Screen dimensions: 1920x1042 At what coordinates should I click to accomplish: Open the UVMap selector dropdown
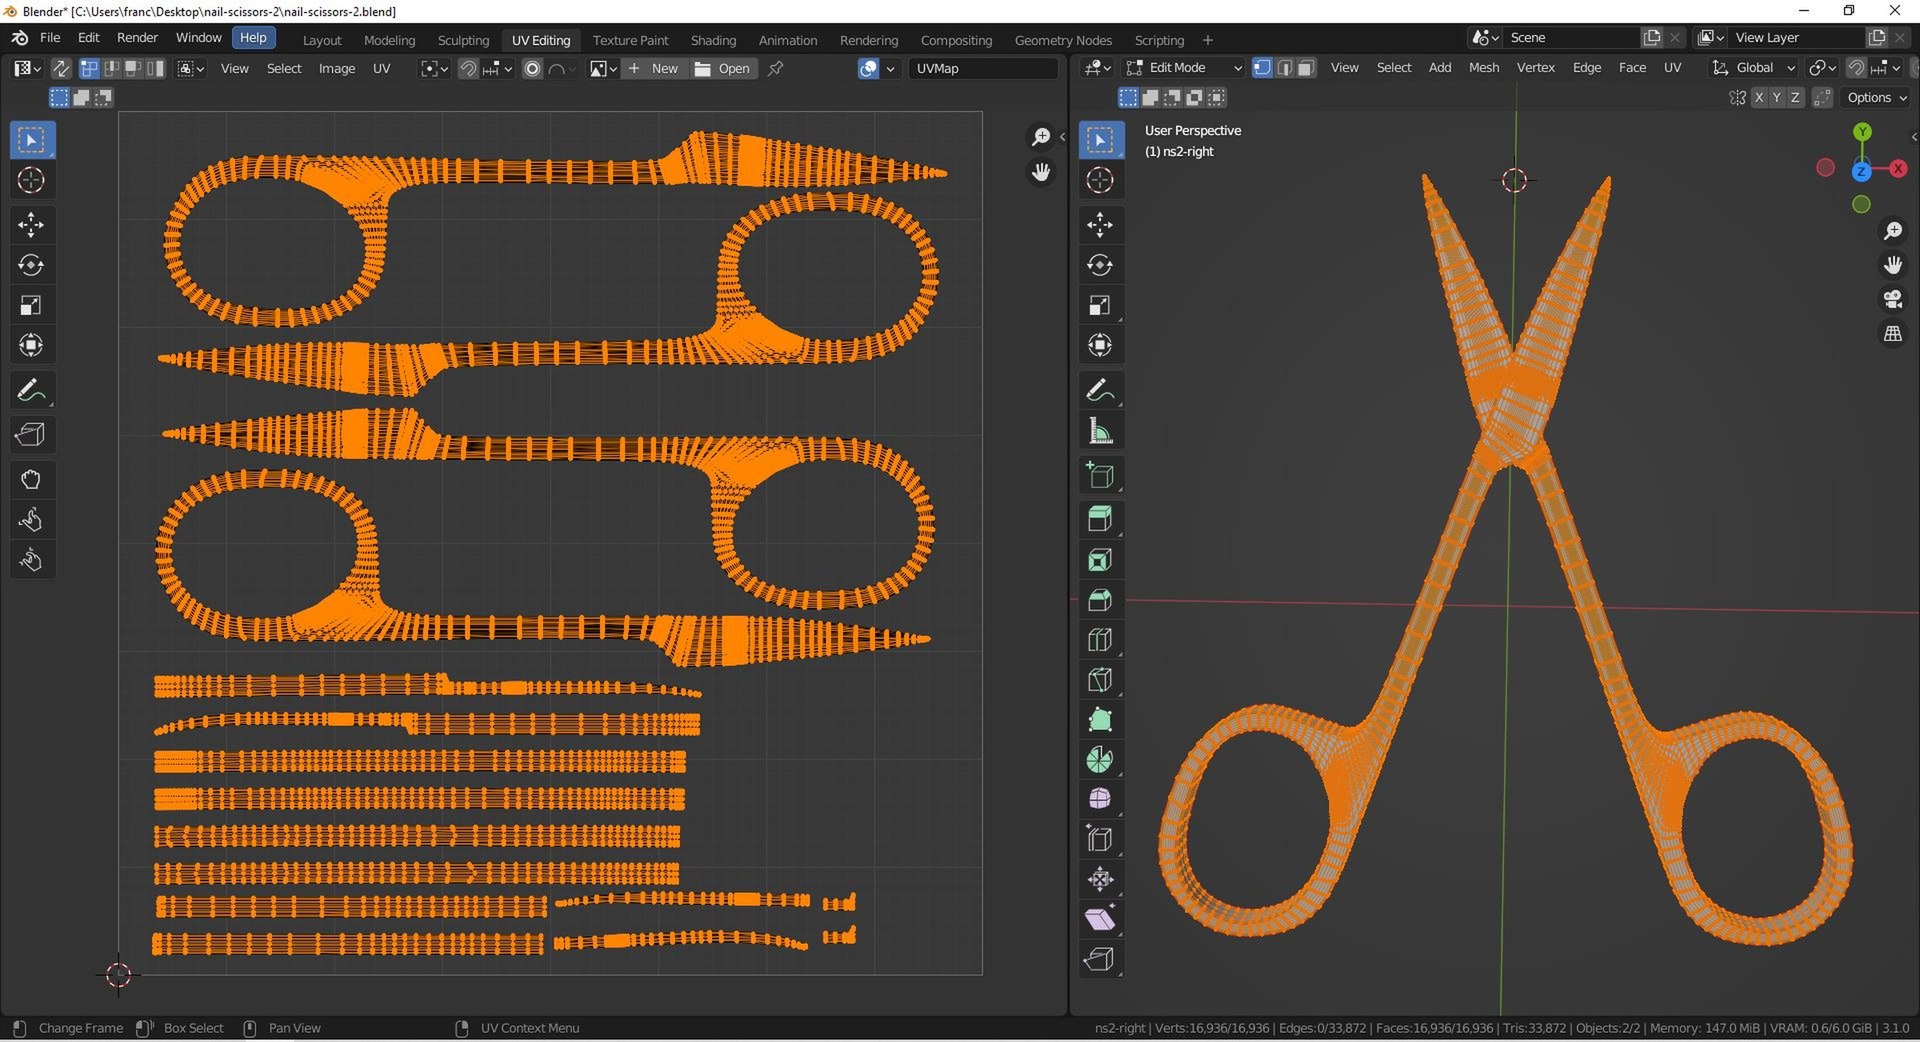coord(984,69)
